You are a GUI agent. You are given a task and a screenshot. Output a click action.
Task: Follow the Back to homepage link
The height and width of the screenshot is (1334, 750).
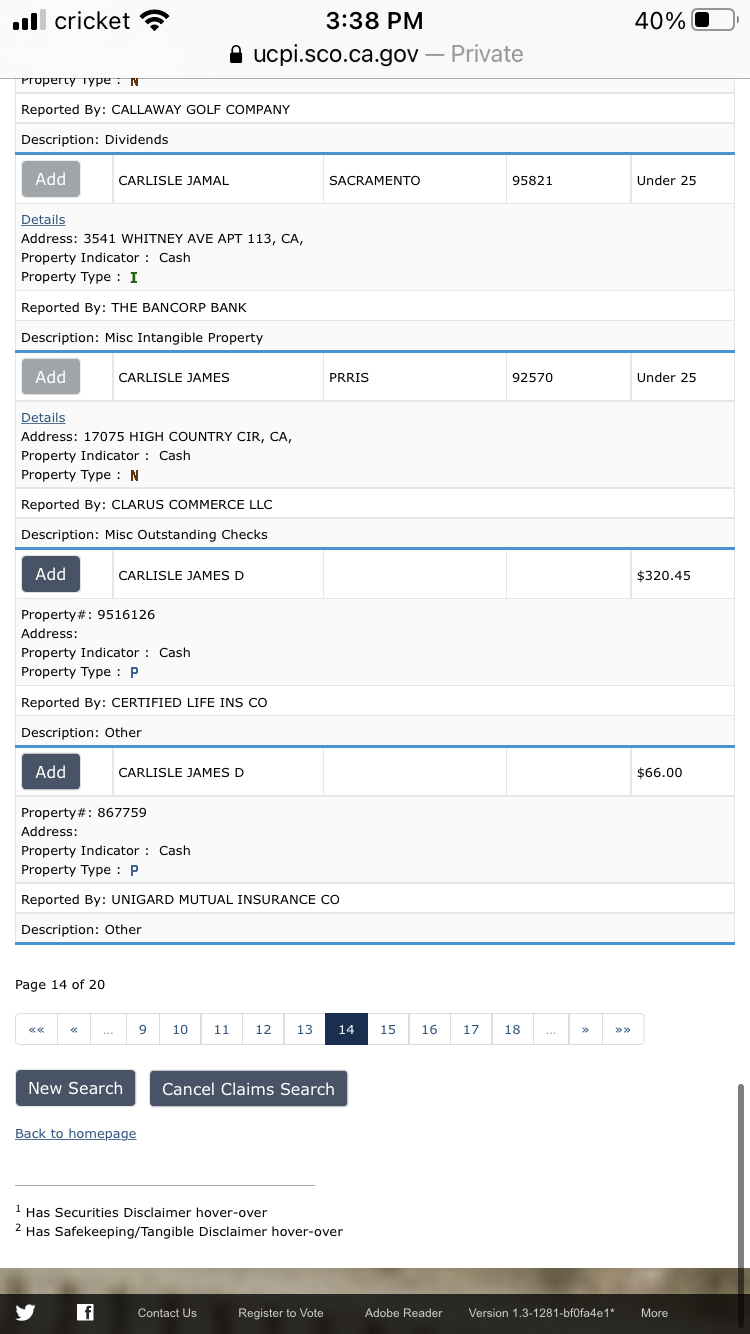76,1133
